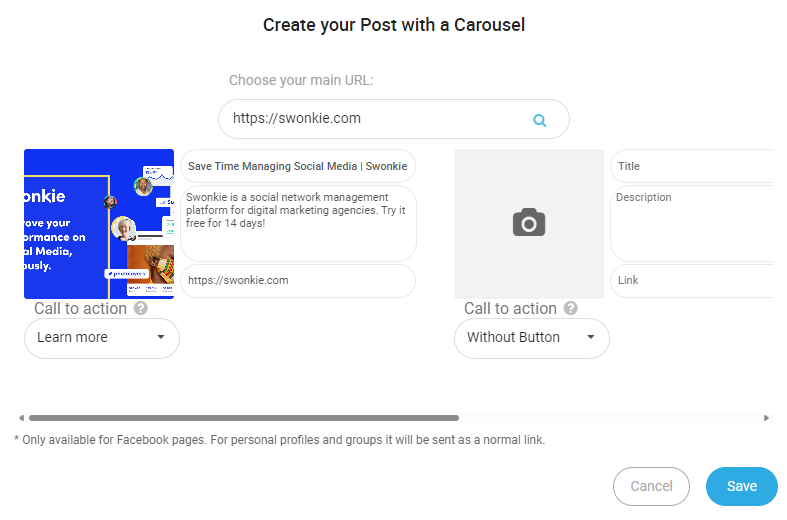Viewport: 787px width, 520px height.
Task: Click the scrollbar left arrow
Action: [x=21, y=418]
